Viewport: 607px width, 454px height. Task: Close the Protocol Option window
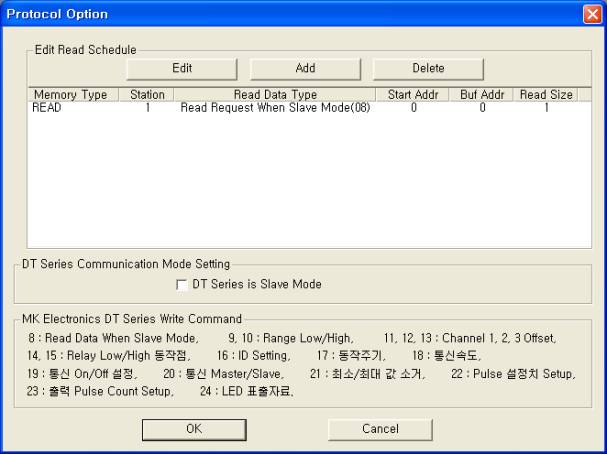click(x=591, y=14)
